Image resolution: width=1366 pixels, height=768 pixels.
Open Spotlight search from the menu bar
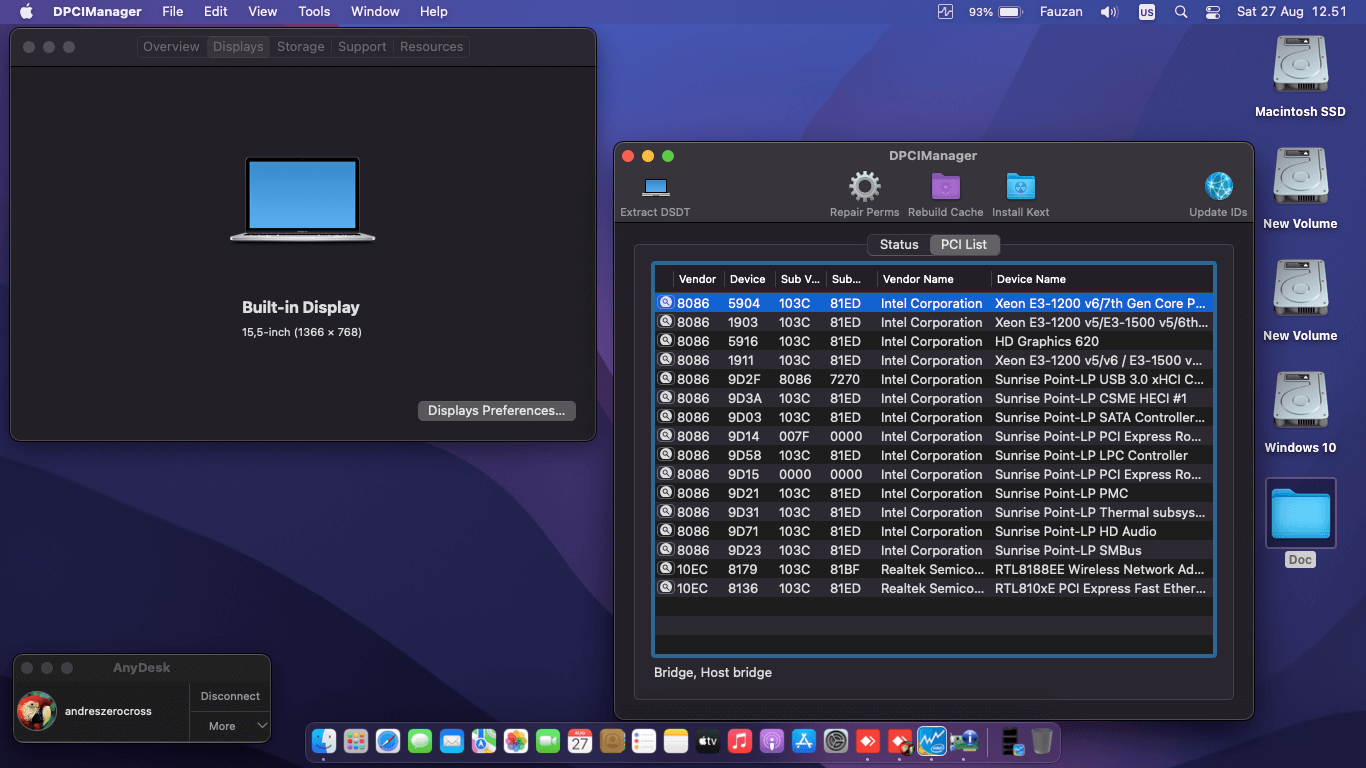1181,11
